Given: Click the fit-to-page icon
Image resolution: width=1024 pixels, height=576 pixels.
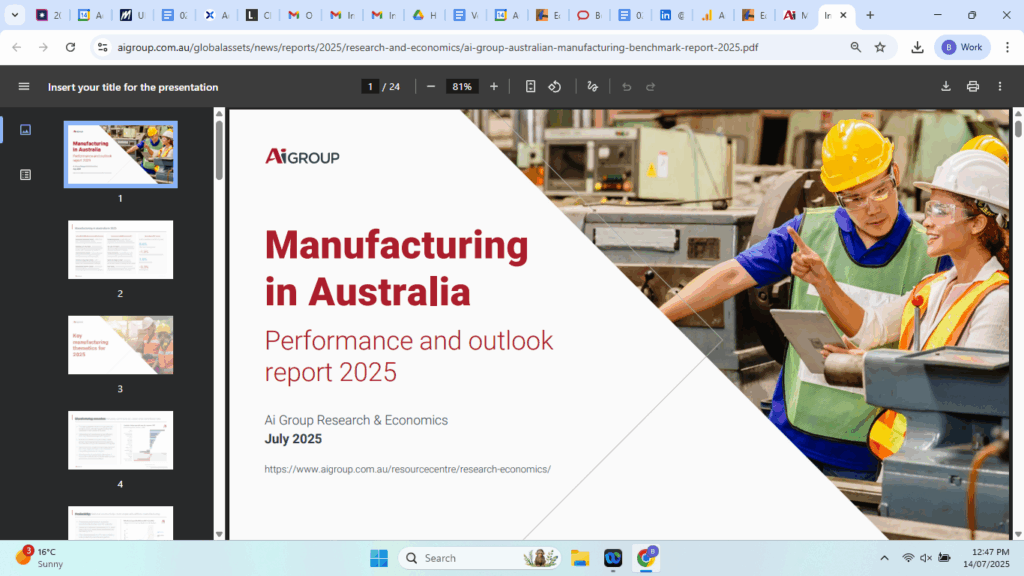Looking at the screenshot, I should pos(531,86).
